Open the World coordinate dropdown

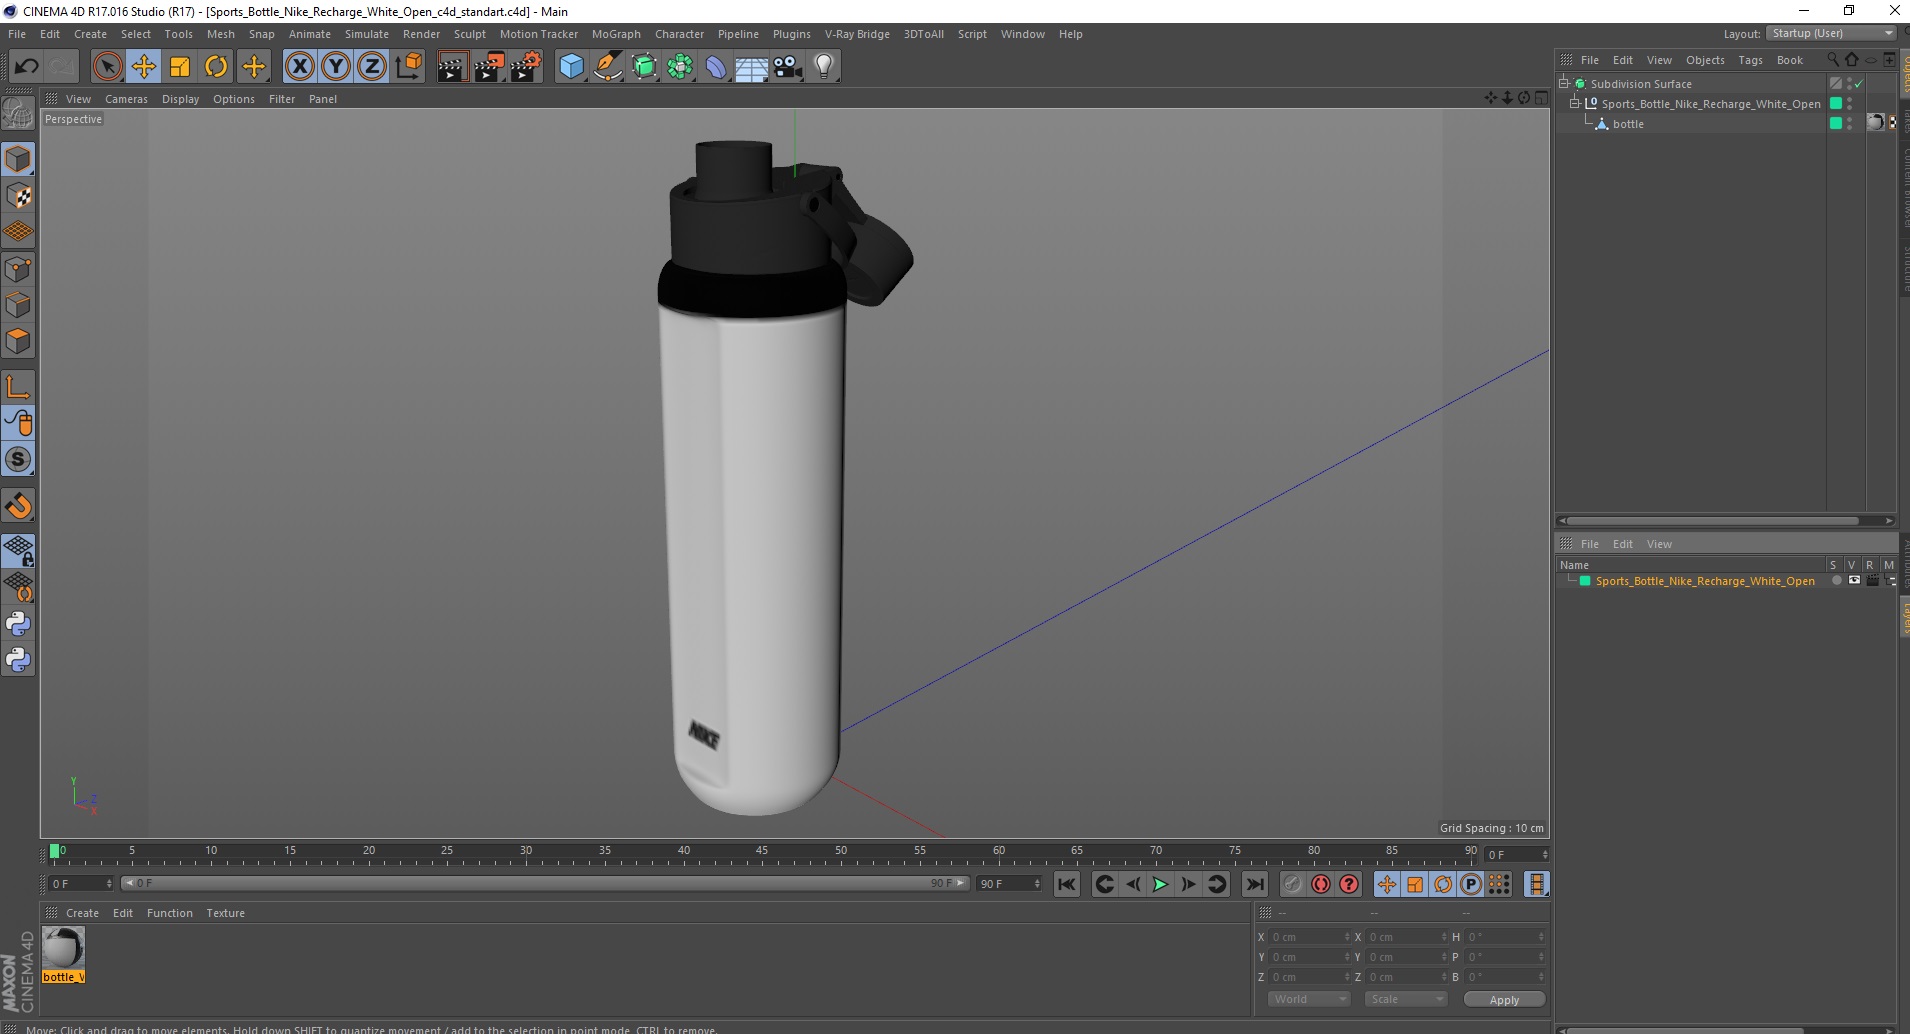pos(1309,999)
